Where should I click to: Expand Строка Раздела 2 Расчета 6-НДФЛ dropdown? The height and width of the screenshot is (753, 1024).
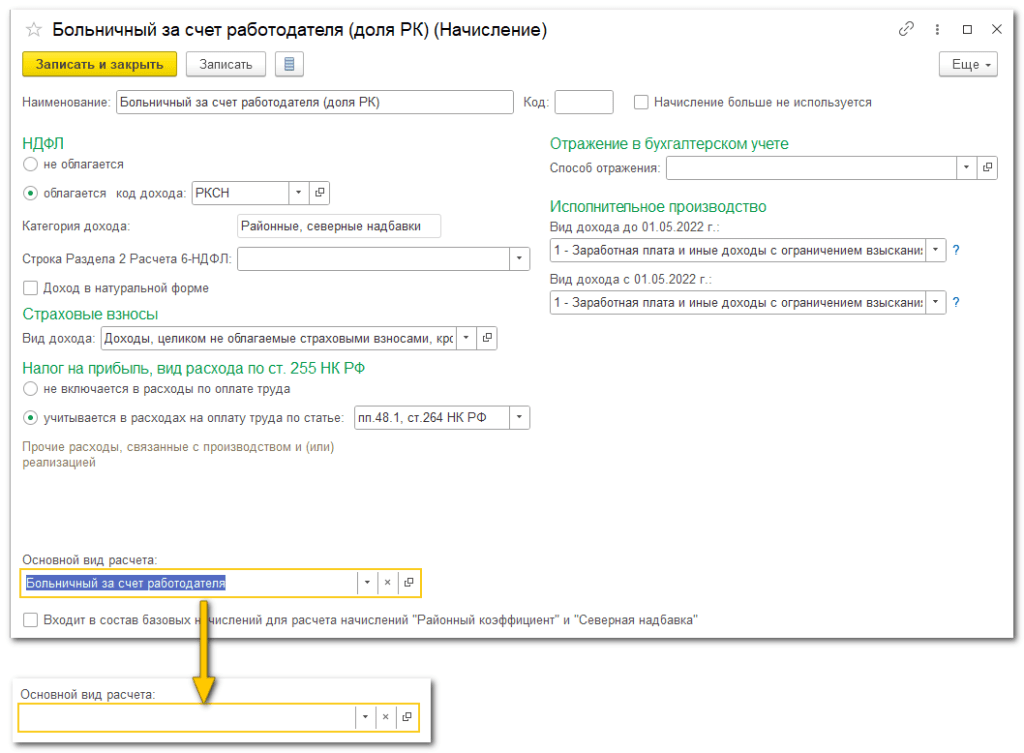(x=519, y=259)
